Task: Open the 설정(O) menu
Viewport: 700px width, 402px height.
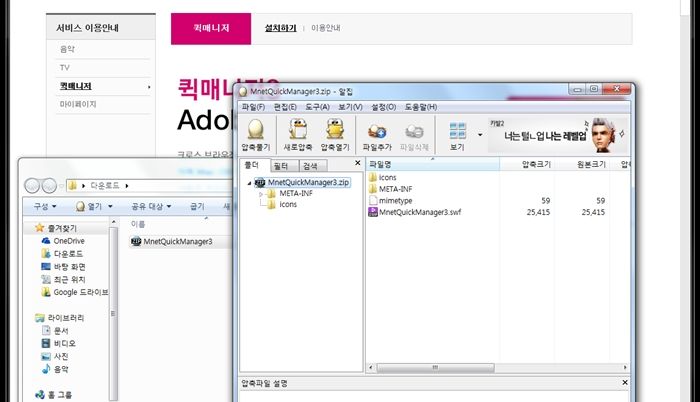Action: pyautogui.click(x=384, y=107)
